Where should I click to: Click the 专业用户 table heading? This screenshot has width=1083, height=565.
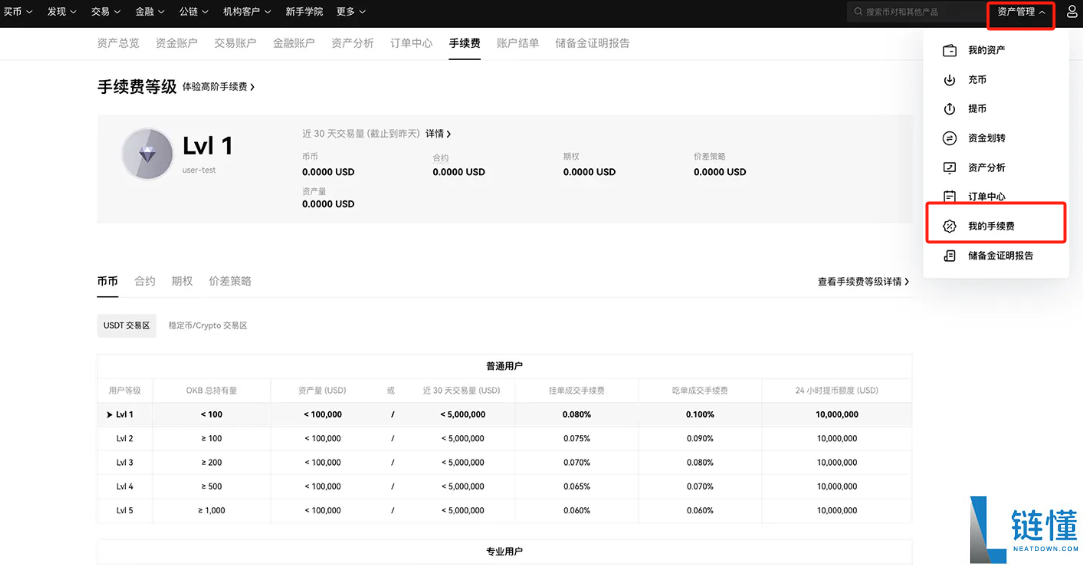504,552
